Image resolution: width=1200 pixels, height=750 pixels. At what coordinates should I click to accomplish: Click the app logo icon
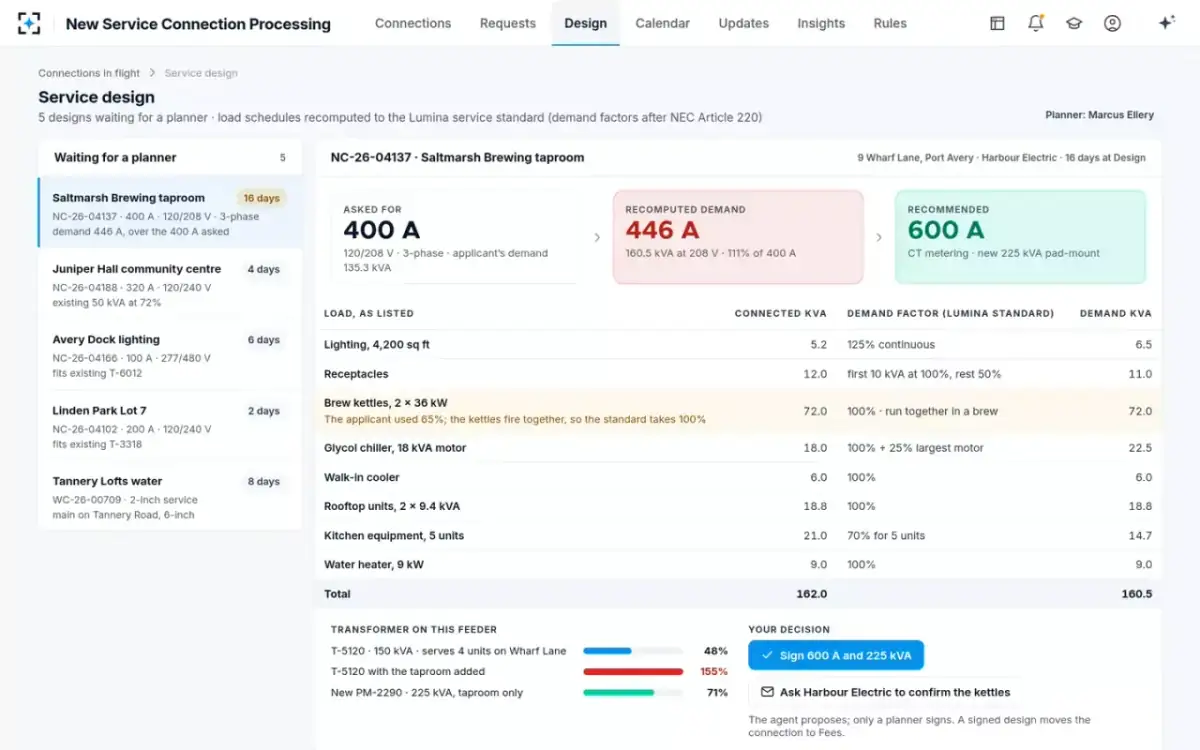29,23
